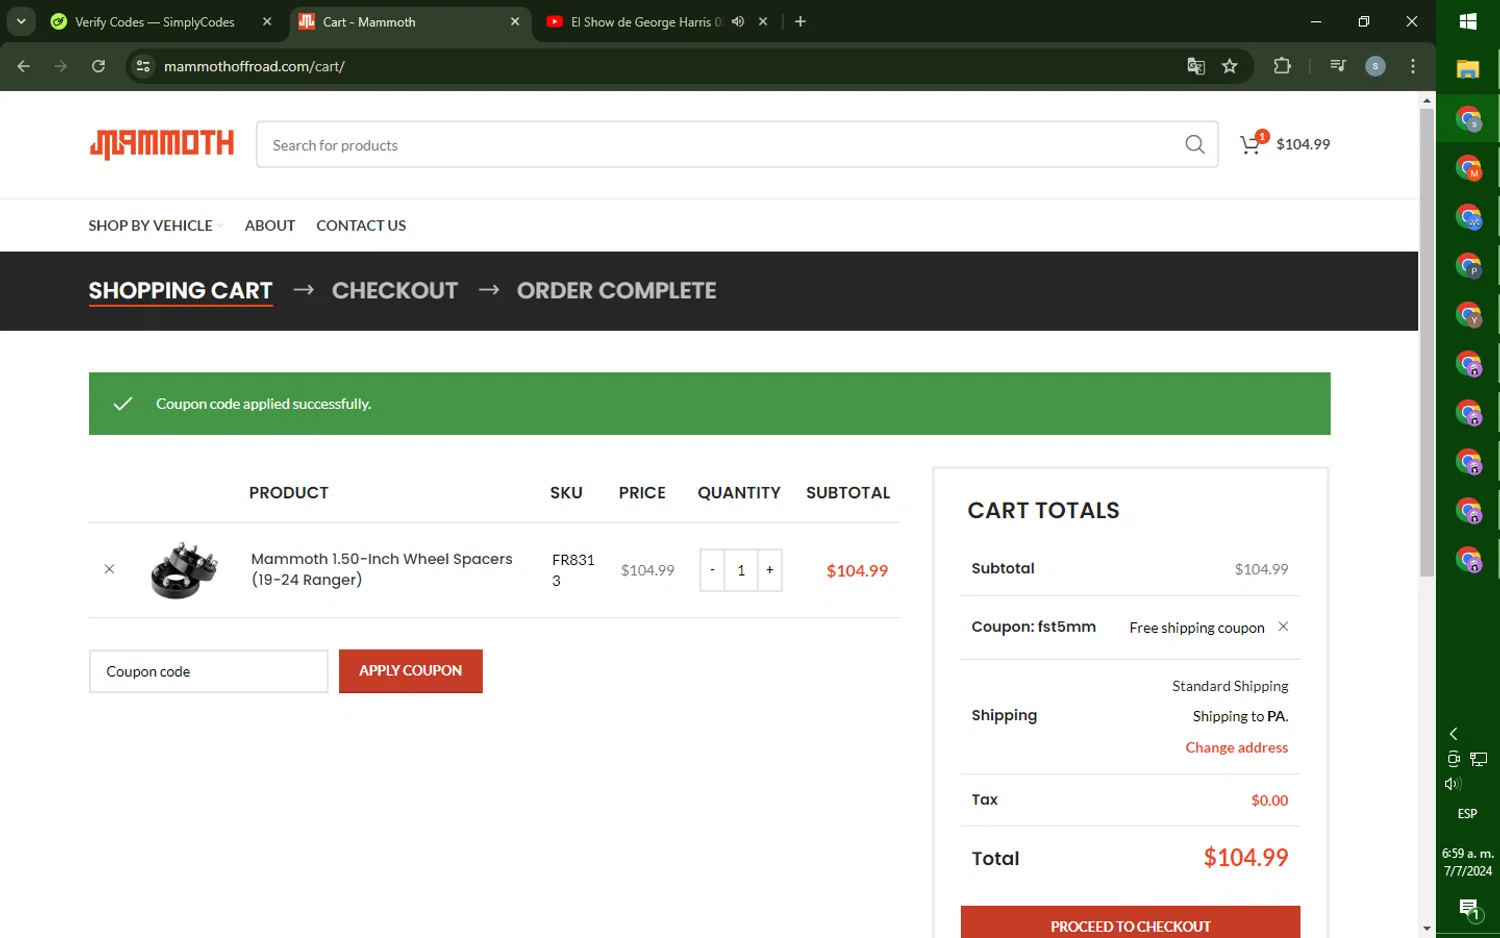The width and height of the screenshot is (1500, 938).
Task: Click the taskbar volume icon
Action: pos(1453,784)
